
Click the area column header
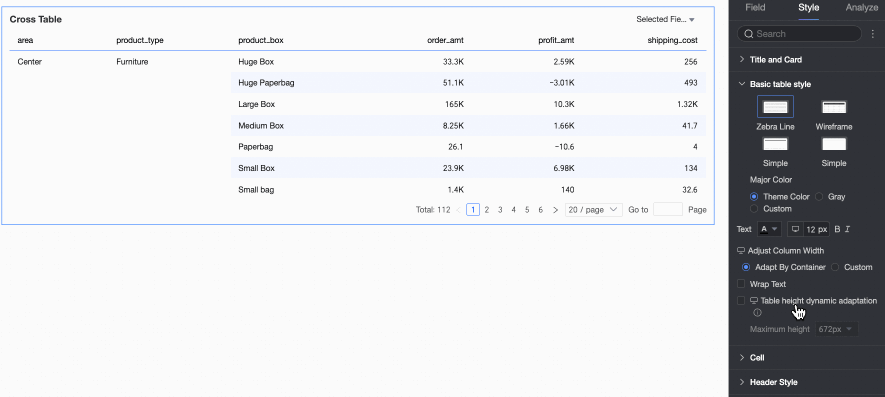[x=25, y=40]
